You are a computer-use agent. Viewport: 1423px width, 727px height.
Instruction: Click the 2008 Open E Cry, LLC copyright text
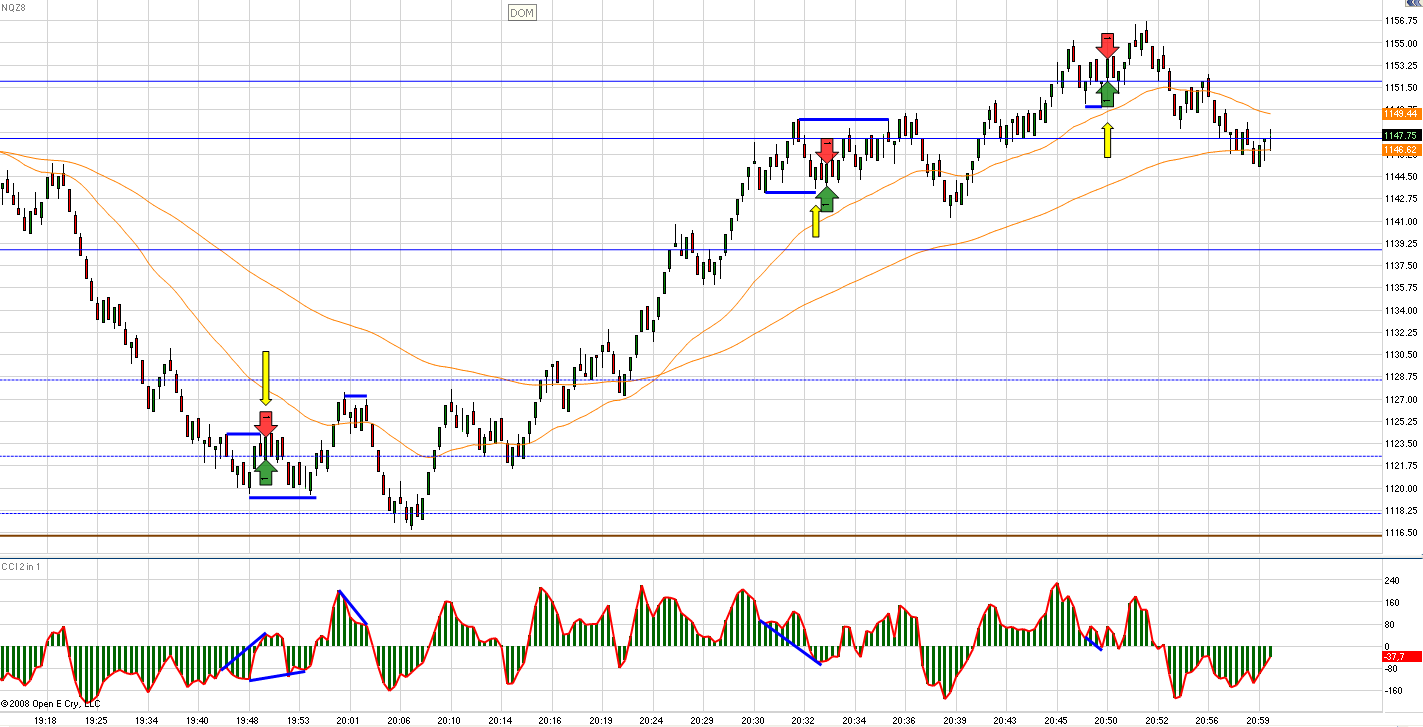51,703
